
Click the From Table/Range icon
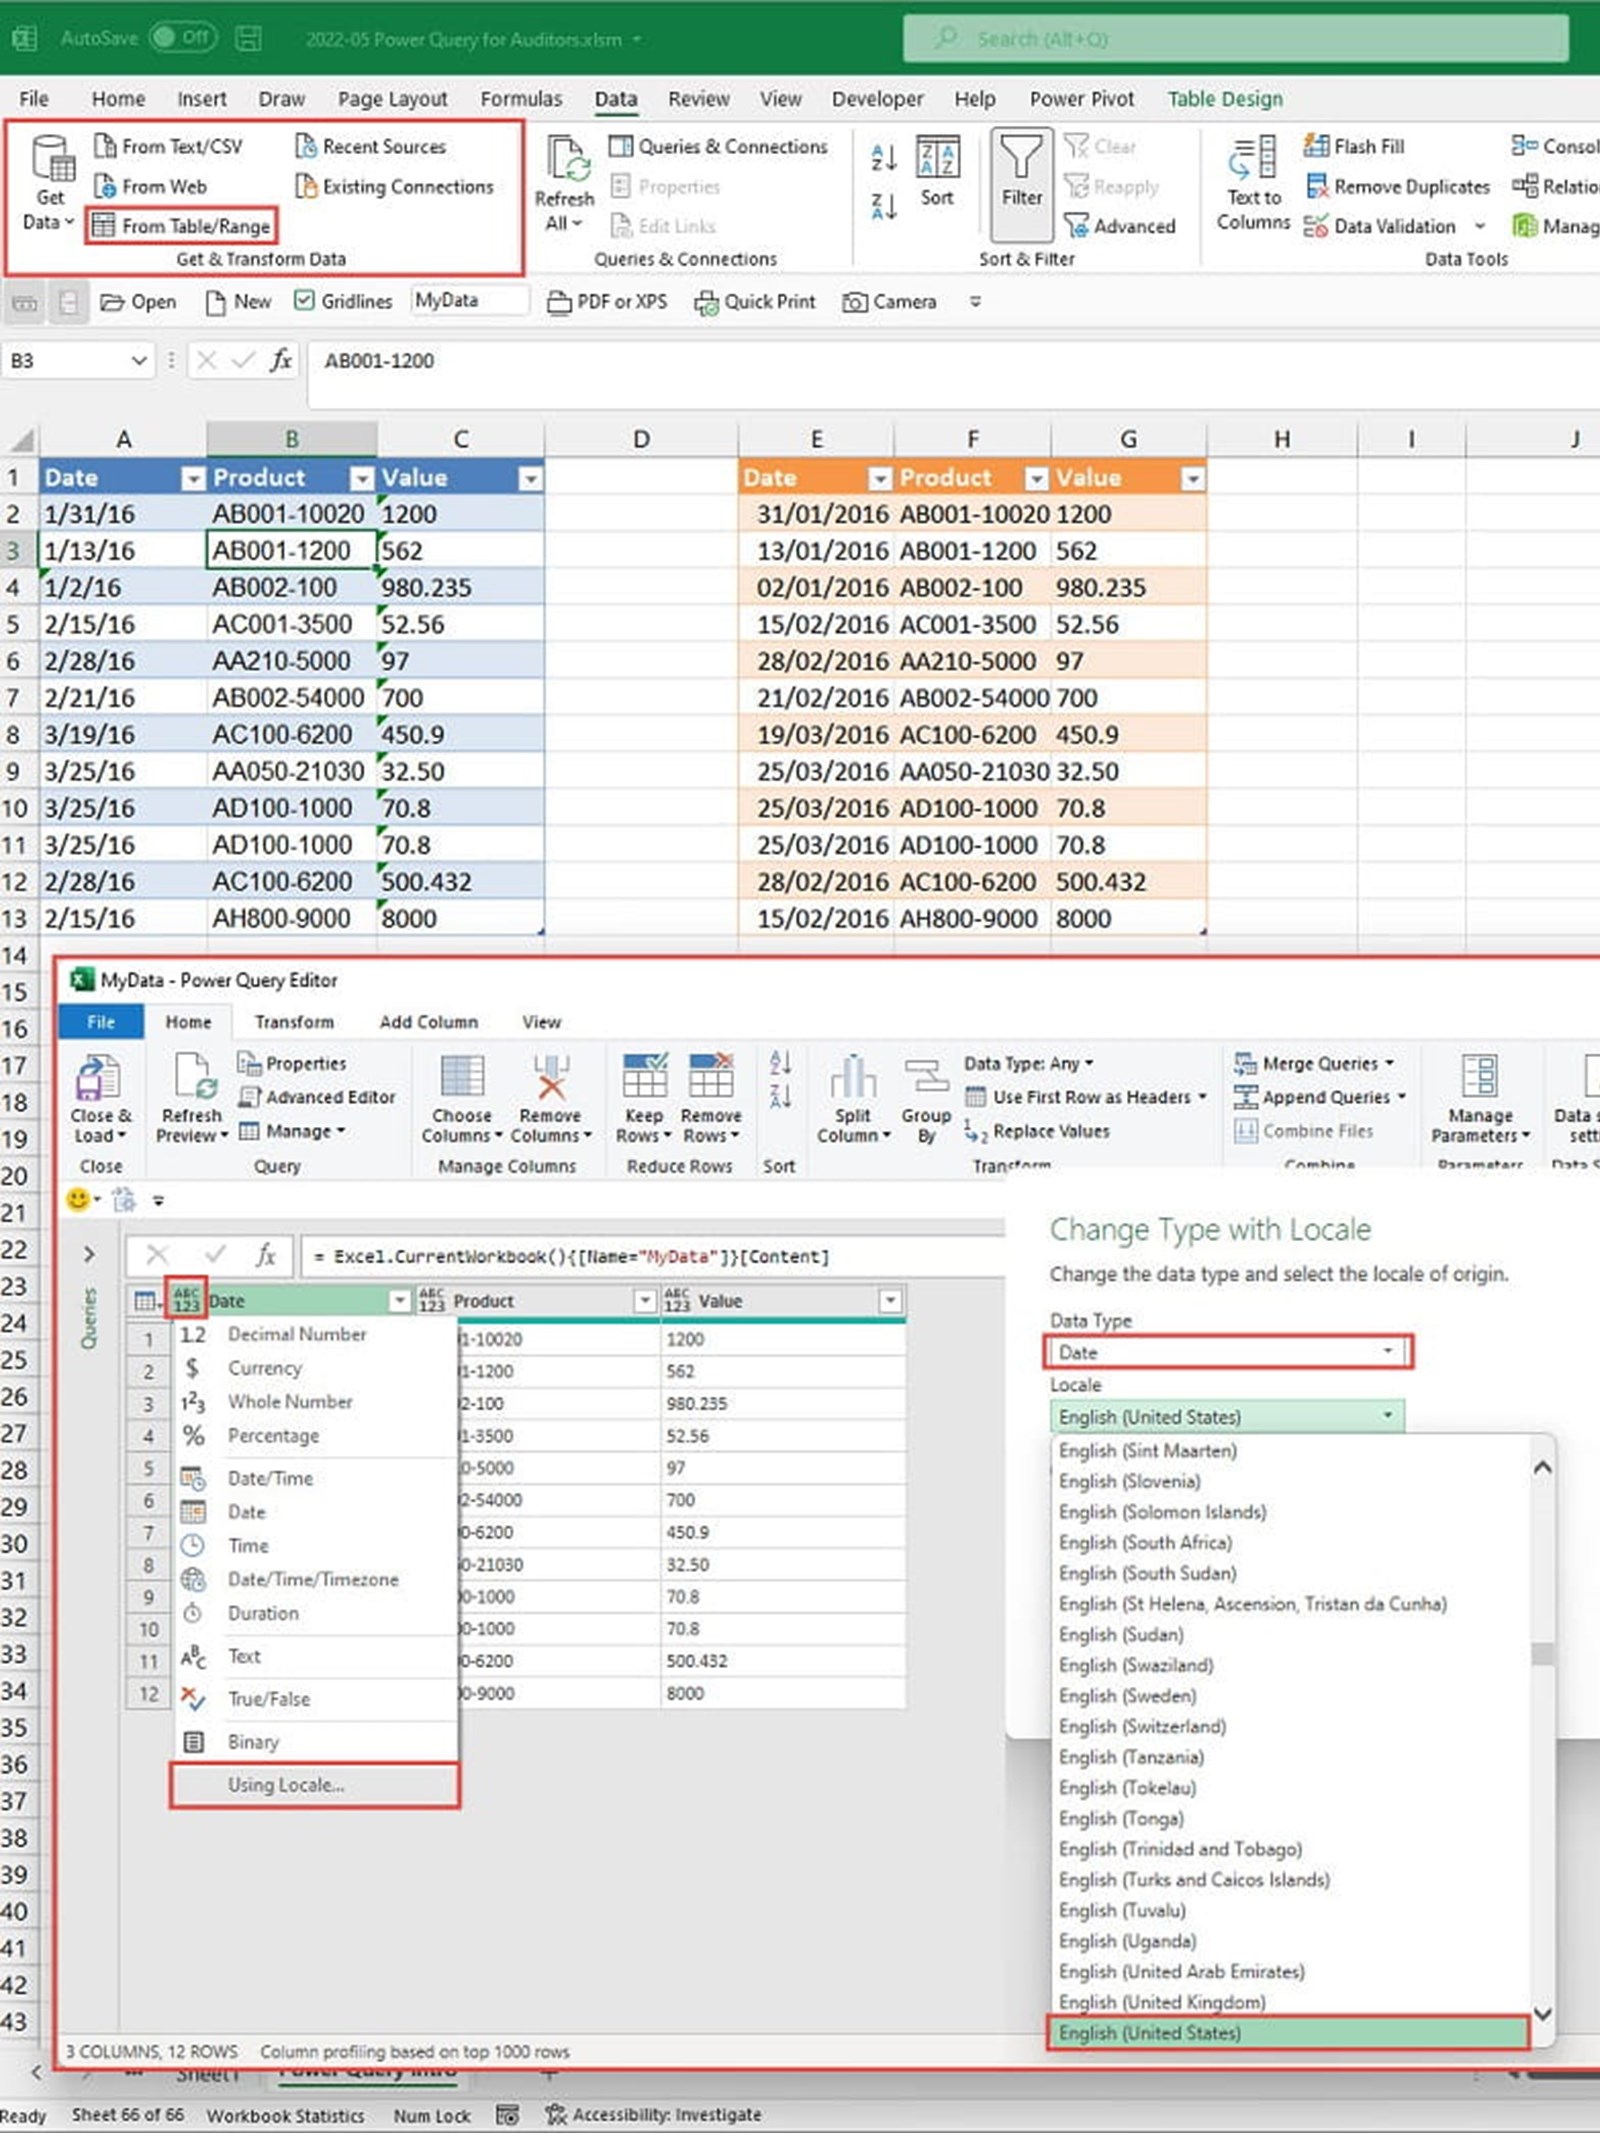[102, 226]
